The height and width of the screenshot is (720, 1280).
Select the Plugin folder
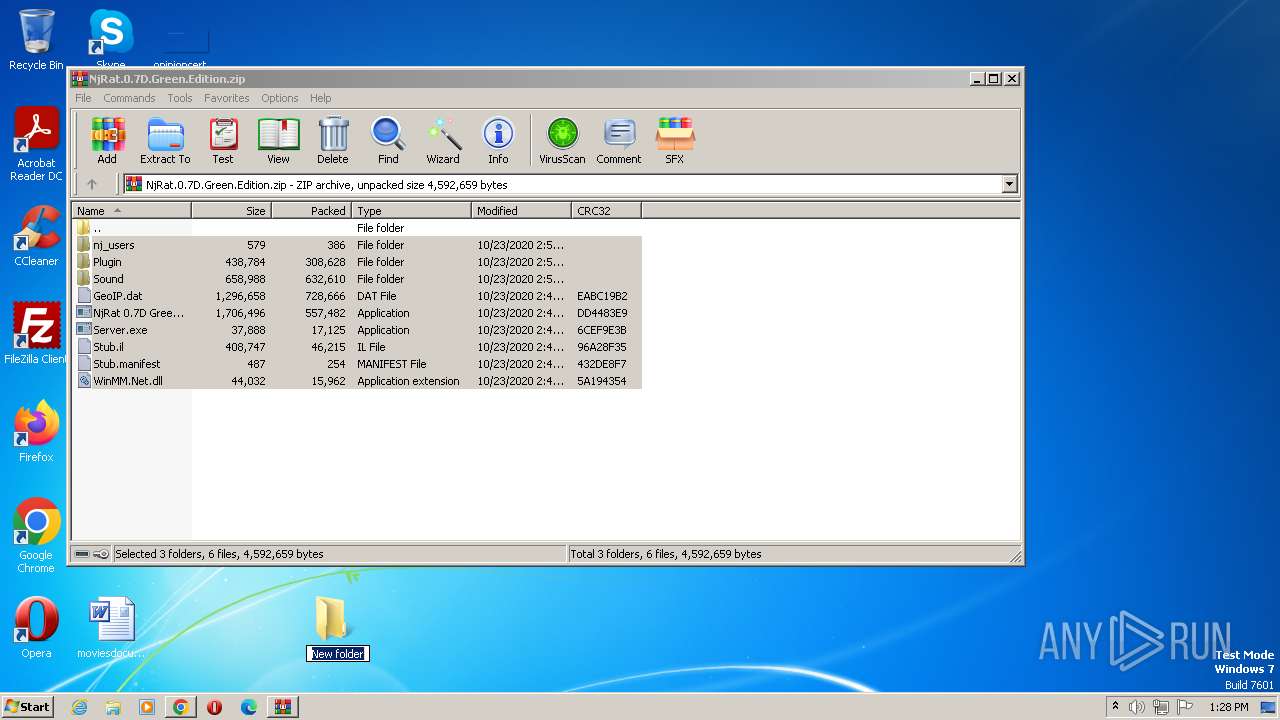click(357, 262)
